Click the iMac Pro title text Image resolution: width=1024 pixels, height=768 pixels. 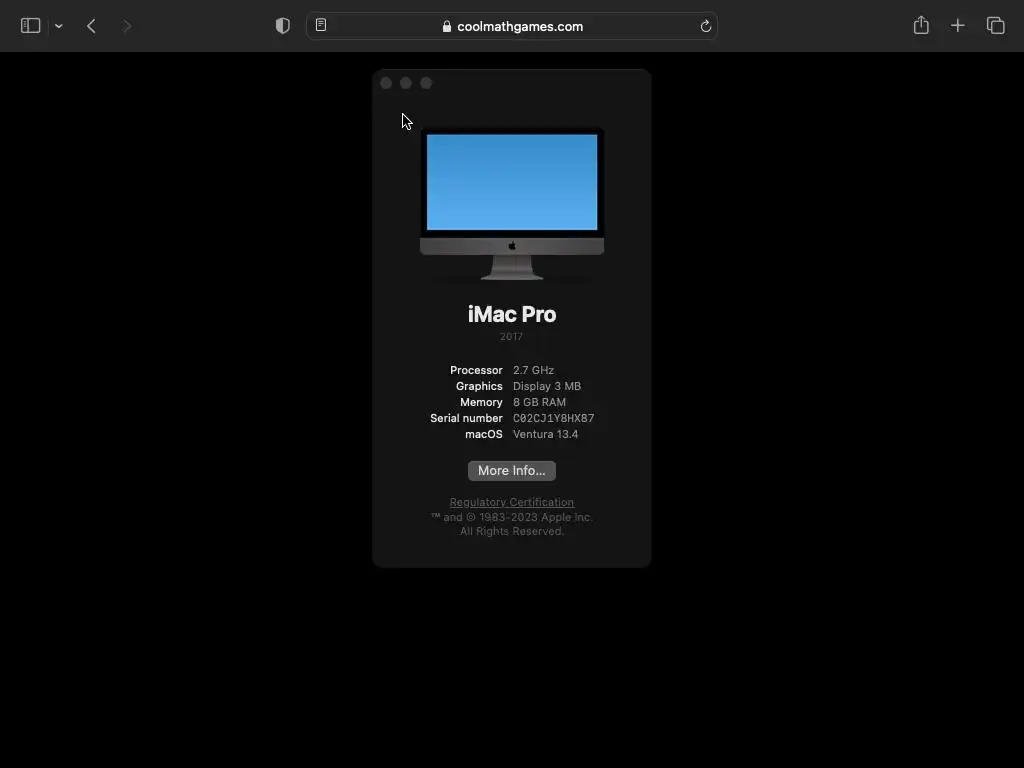coord(512,314)
